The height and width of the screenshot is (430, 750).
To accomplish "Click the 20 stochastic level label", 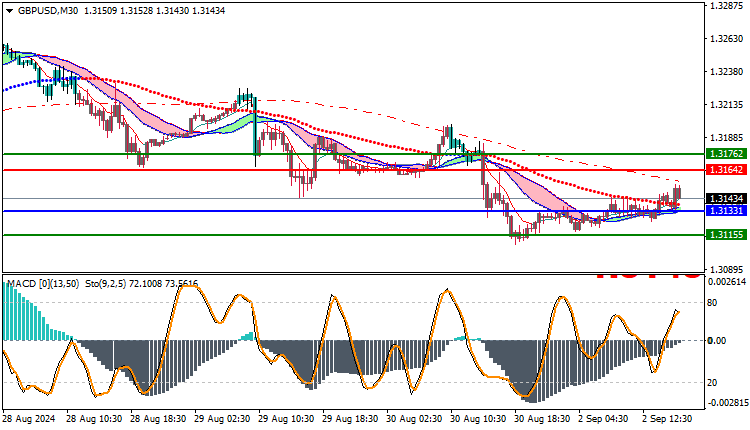I will click(x=712, y=383).
